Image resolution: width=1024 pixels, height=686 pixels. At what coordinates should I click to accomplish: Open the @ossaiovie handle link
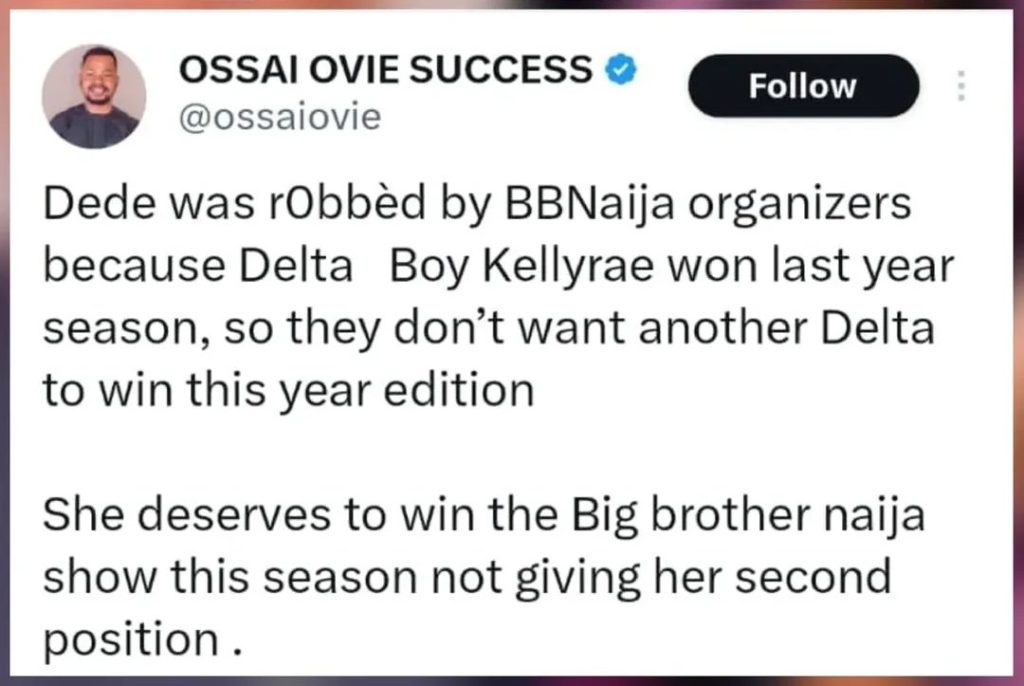coord(279,117)
